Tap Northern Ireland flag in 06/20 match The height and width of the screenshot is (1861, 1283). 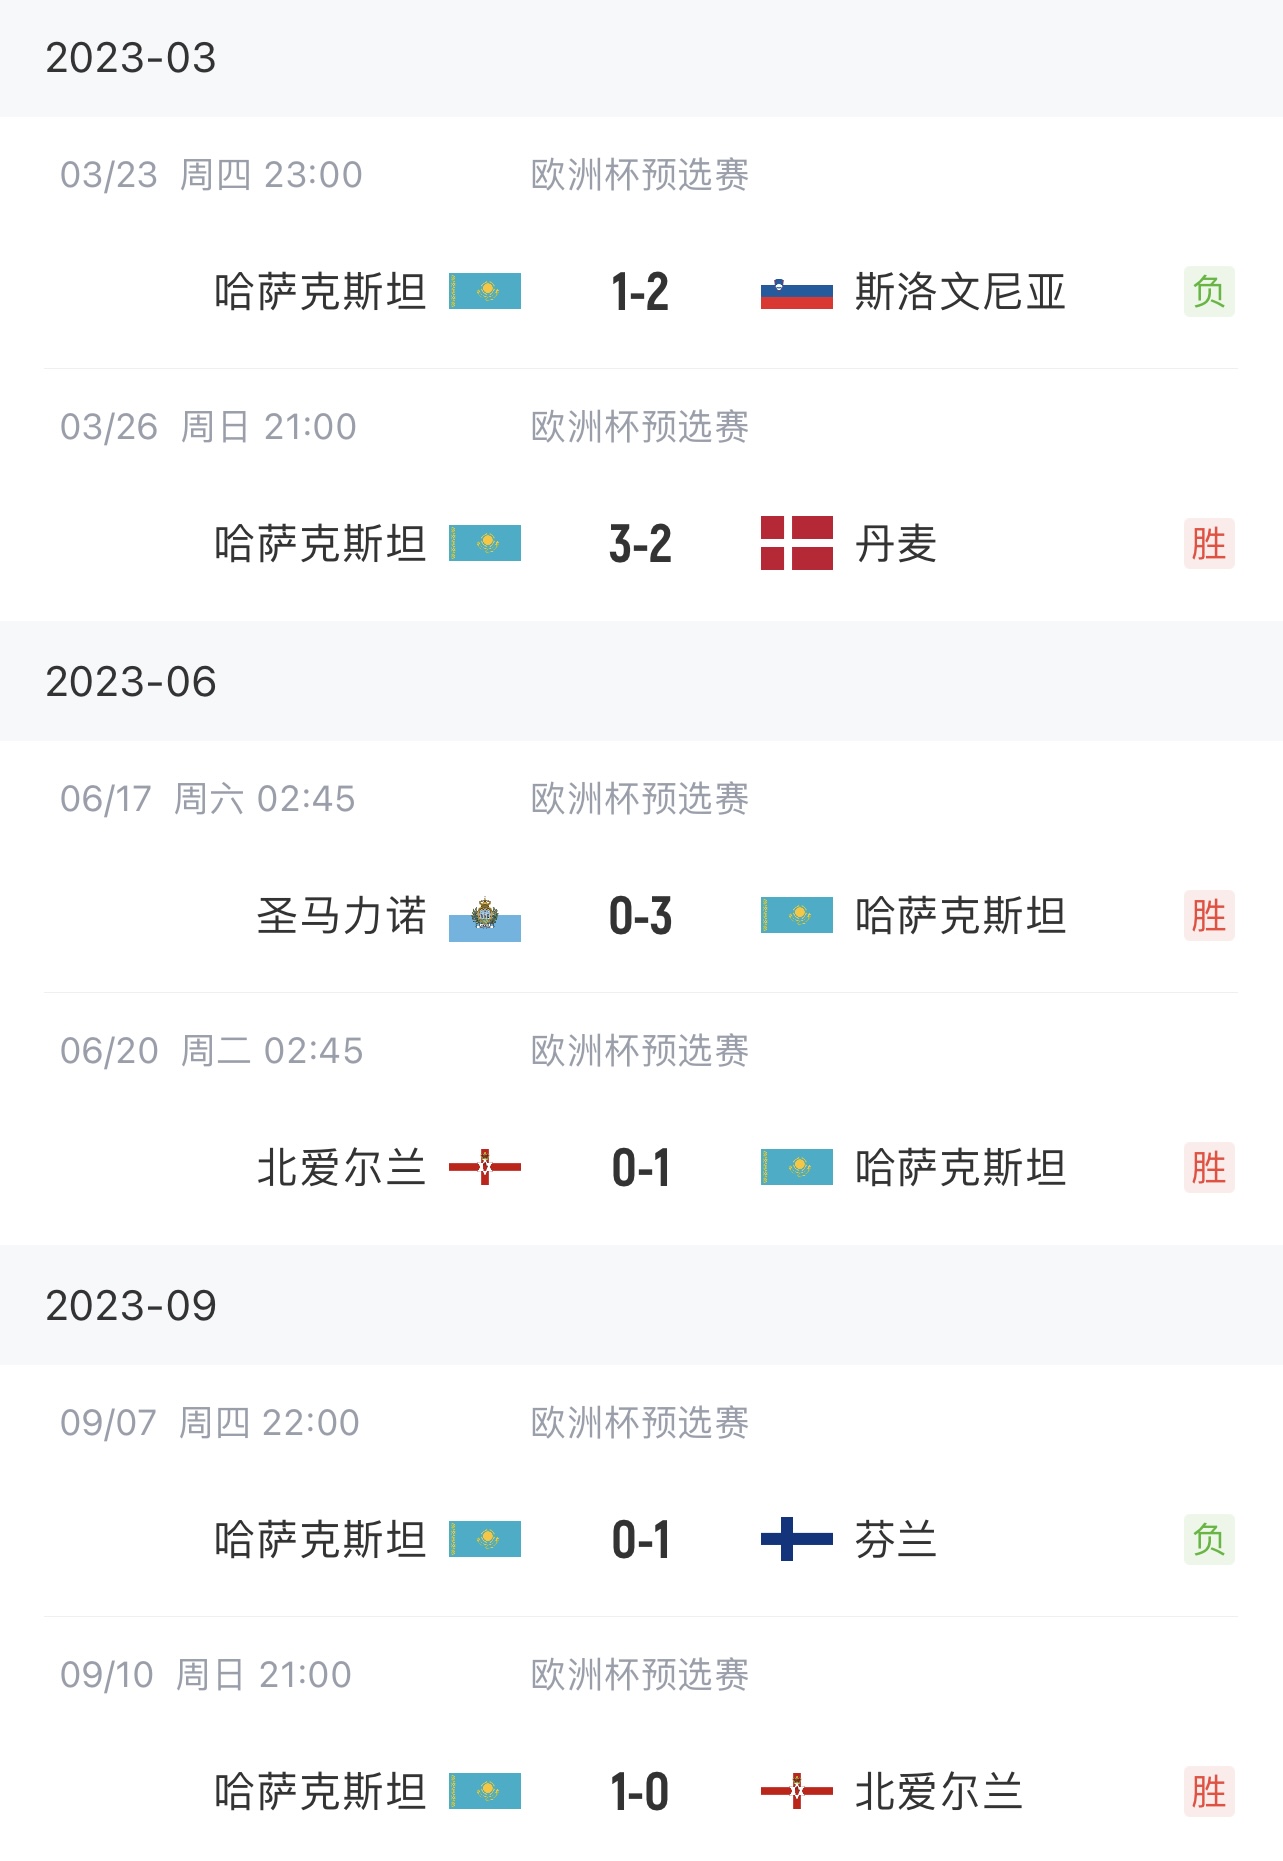(x=485, y=1167)
